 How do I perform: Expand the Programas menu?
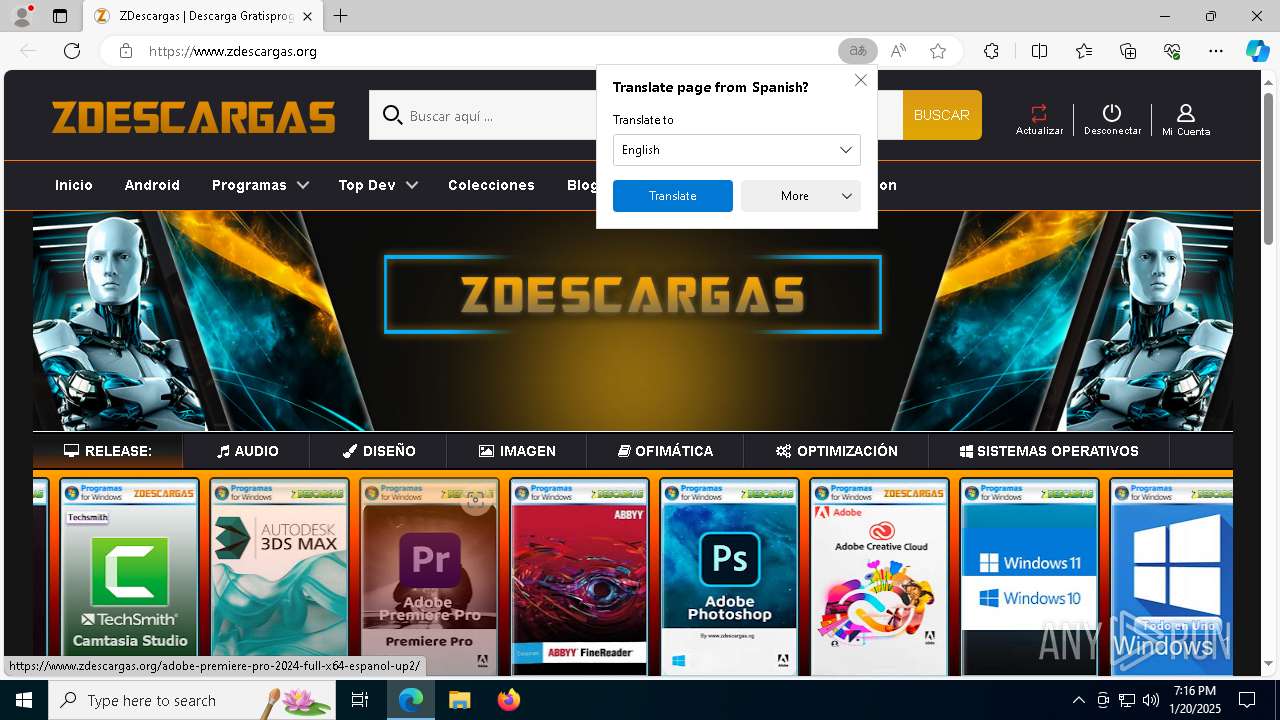coord(260,185)
